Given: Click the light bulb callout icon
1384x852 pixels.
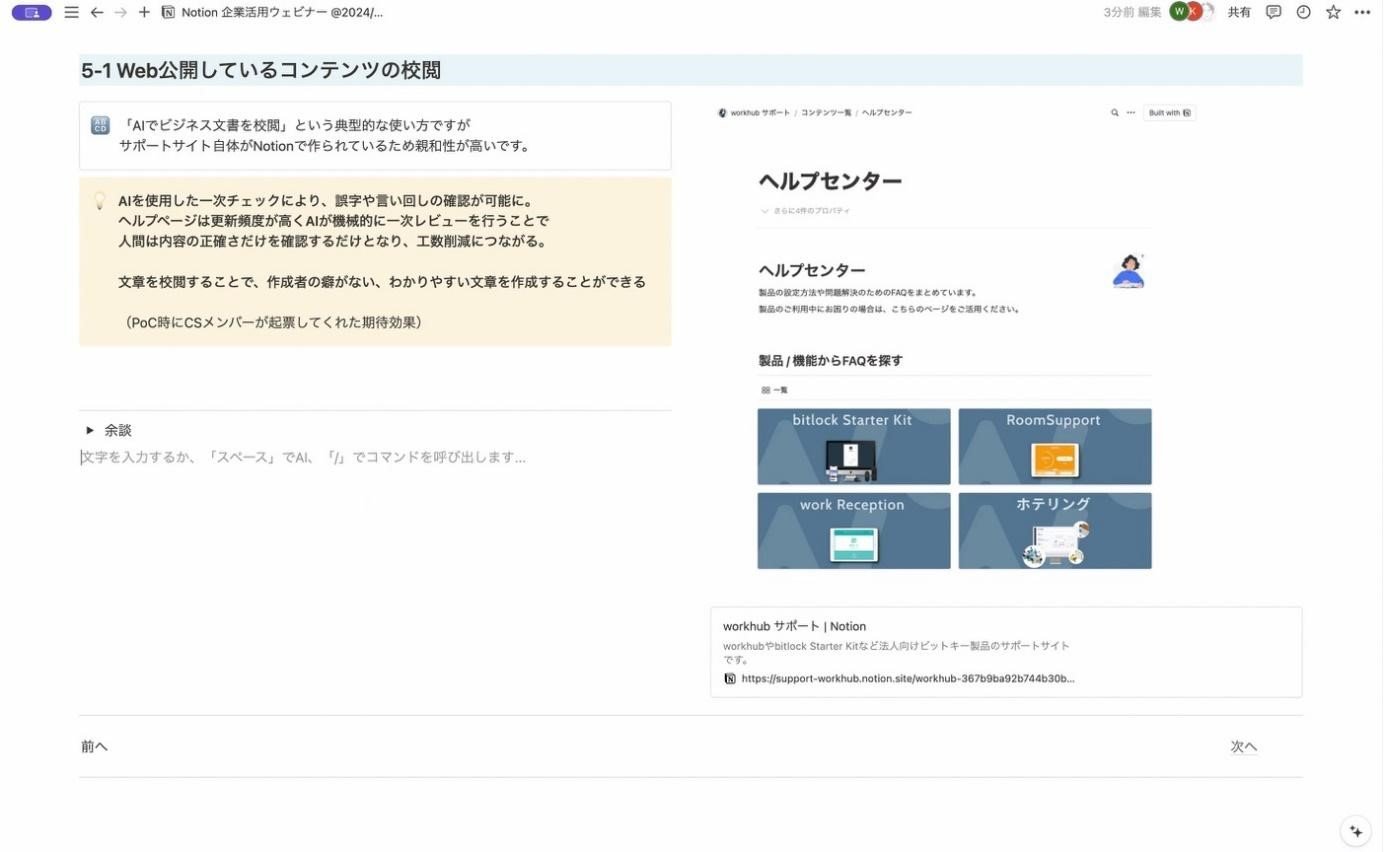Looking at the screenshot, I should click(100, 200).
